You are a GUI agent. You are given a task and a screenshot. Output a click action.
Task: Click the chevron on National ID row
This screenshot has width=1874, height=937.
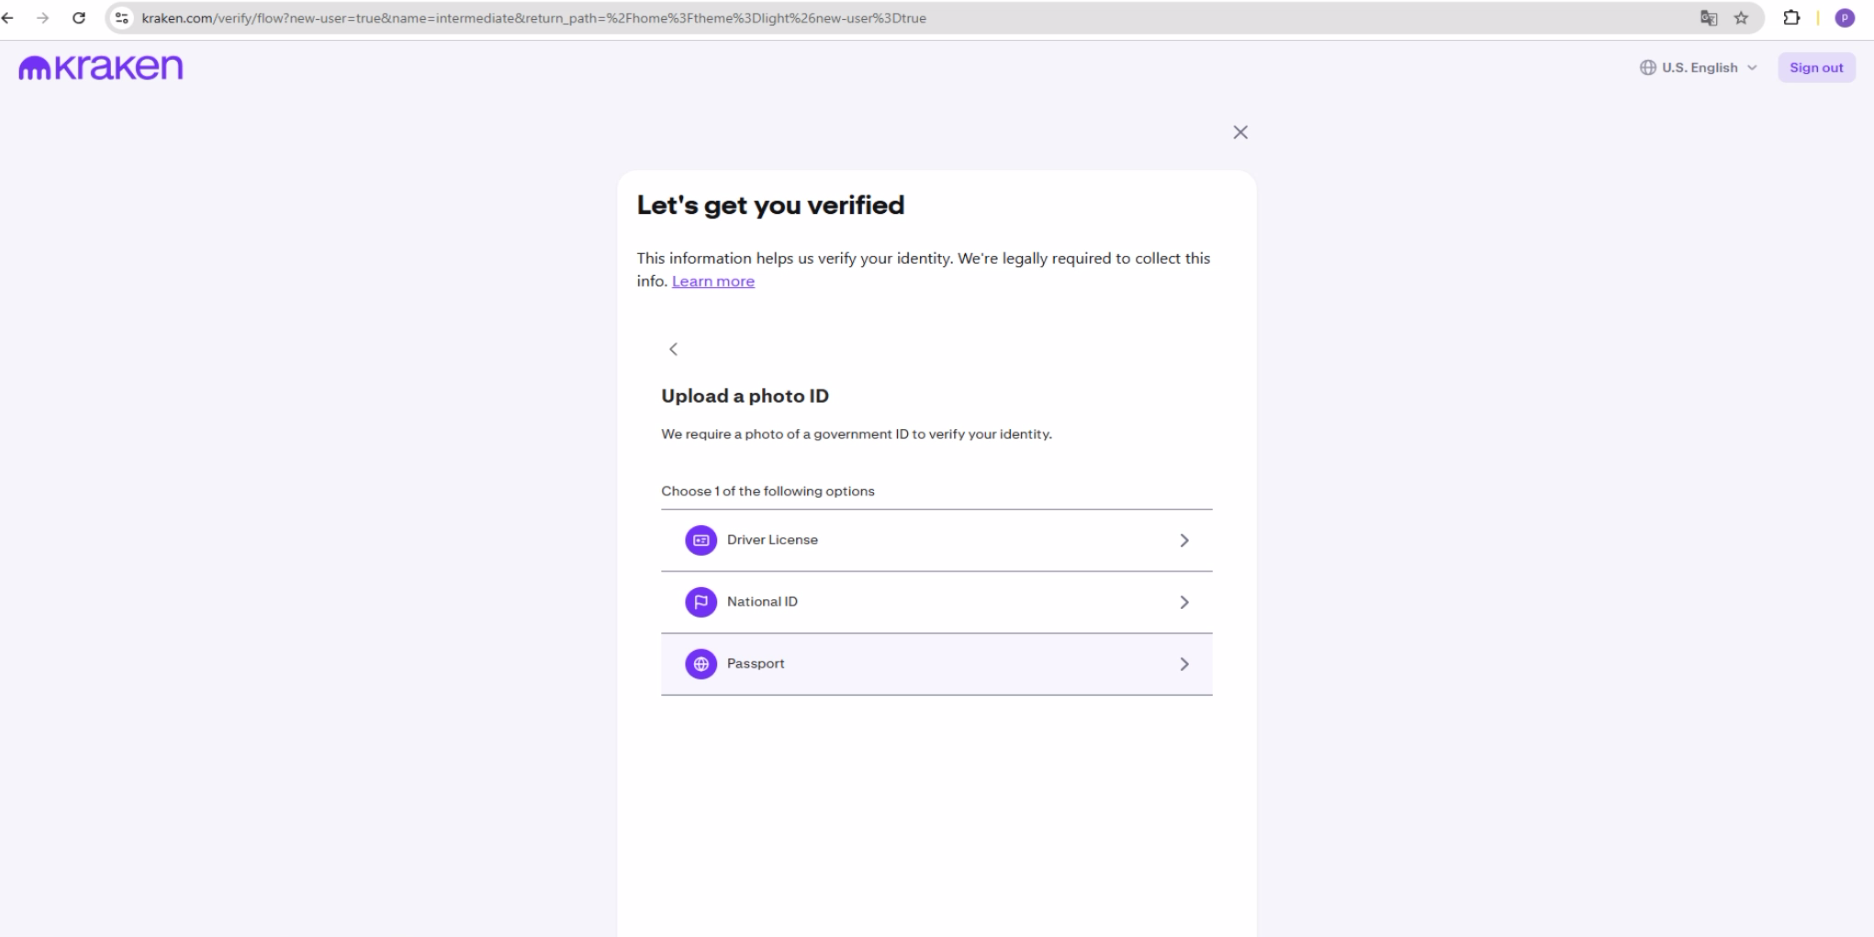point(1184,602)
